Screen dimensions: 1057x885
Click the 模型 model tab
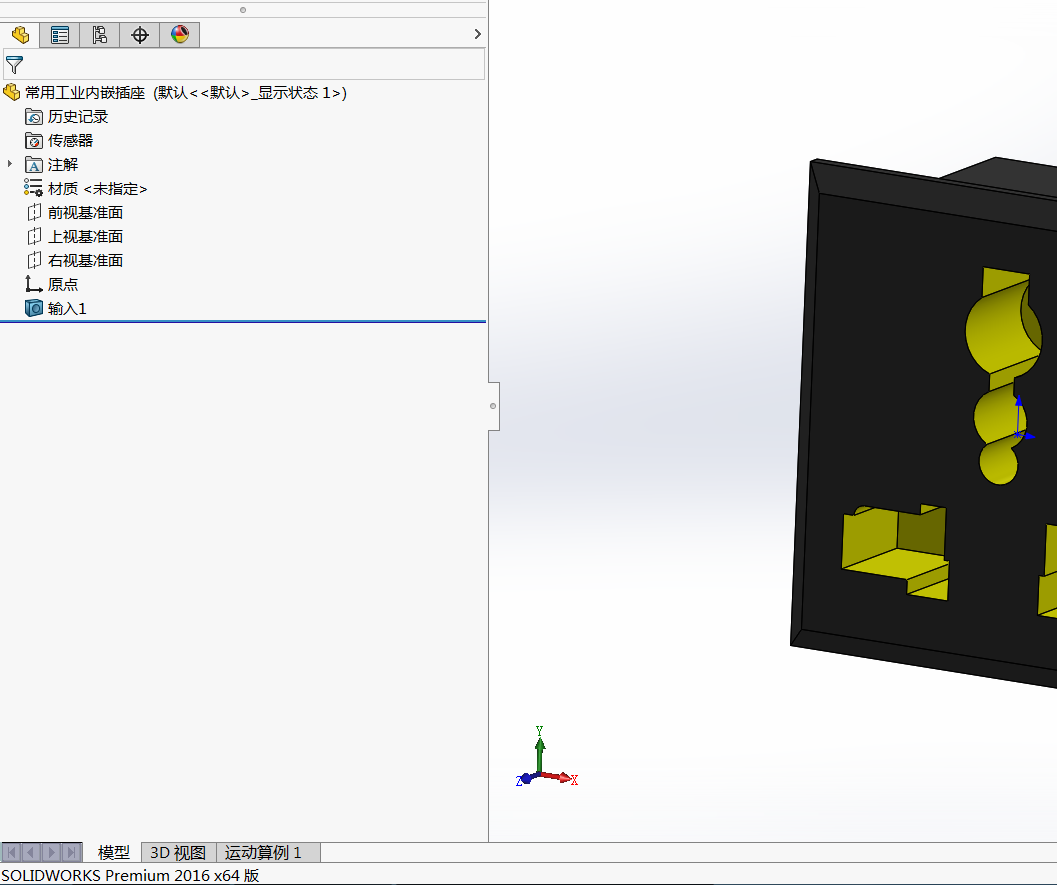pyautogui.click(x=113, y=853)
